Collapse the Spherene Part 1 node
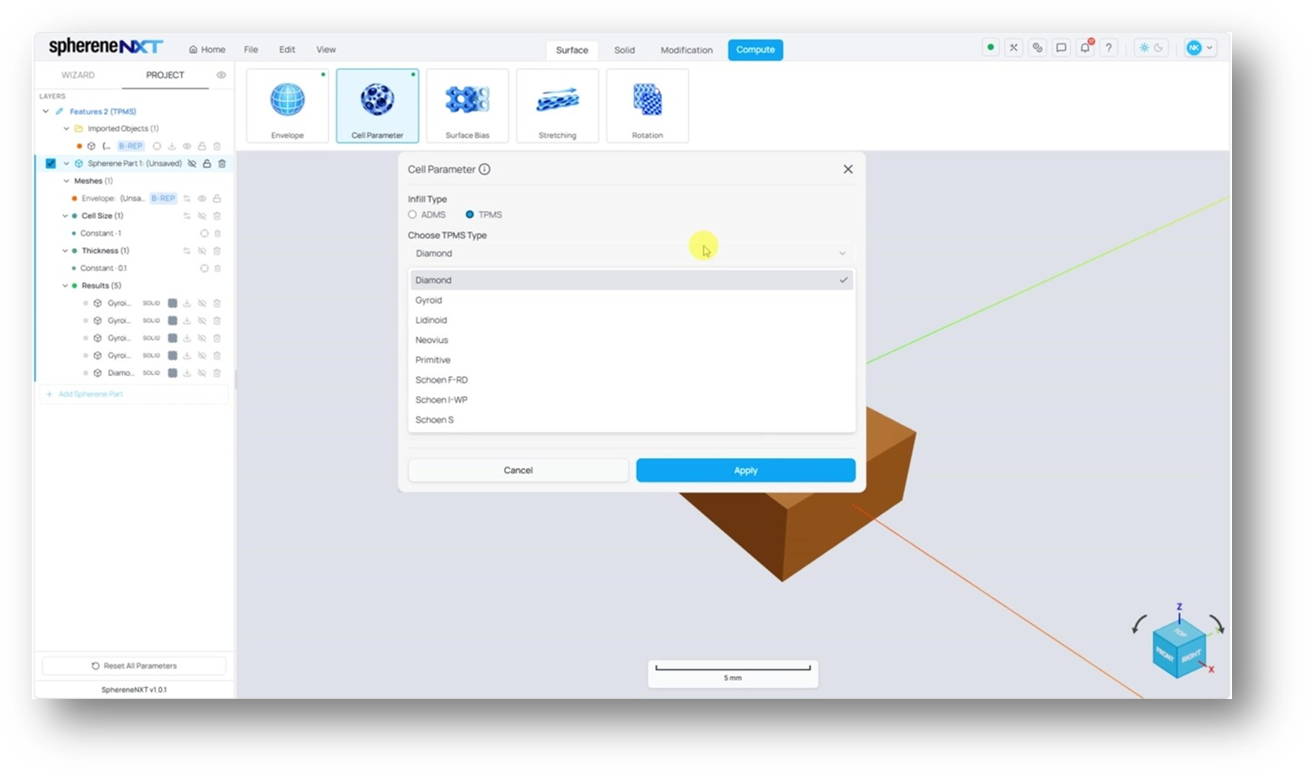 tap(66, 164)
